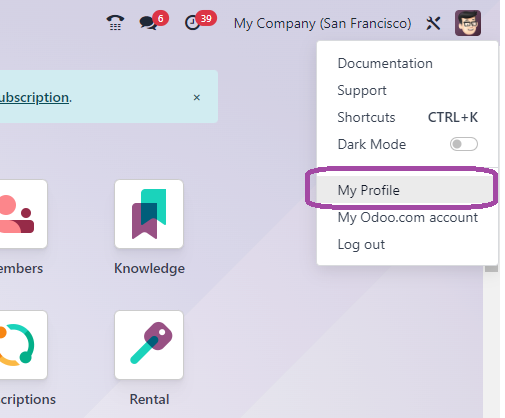Dismiss the blue notification banner
The width and height of the screenshot is (505, 418).
[x=197, y=97]
